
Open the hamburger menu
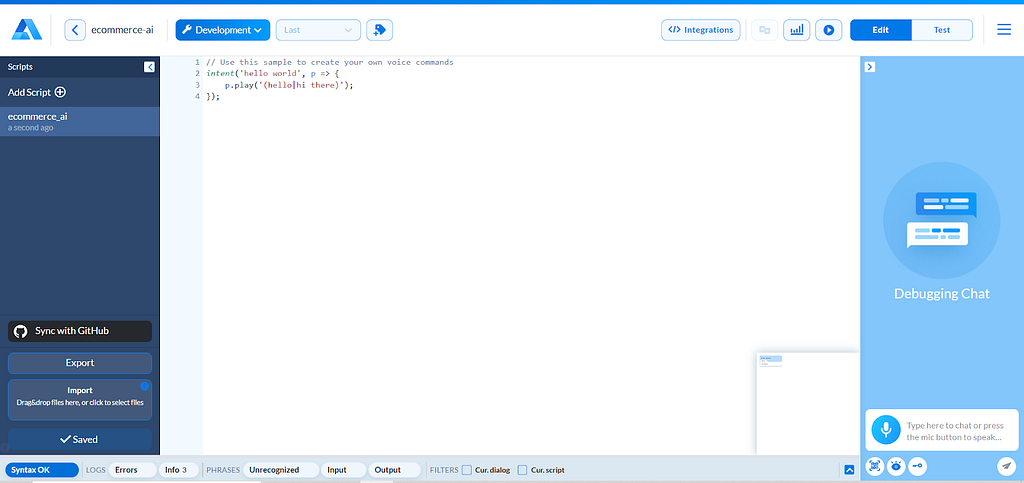1004,30
